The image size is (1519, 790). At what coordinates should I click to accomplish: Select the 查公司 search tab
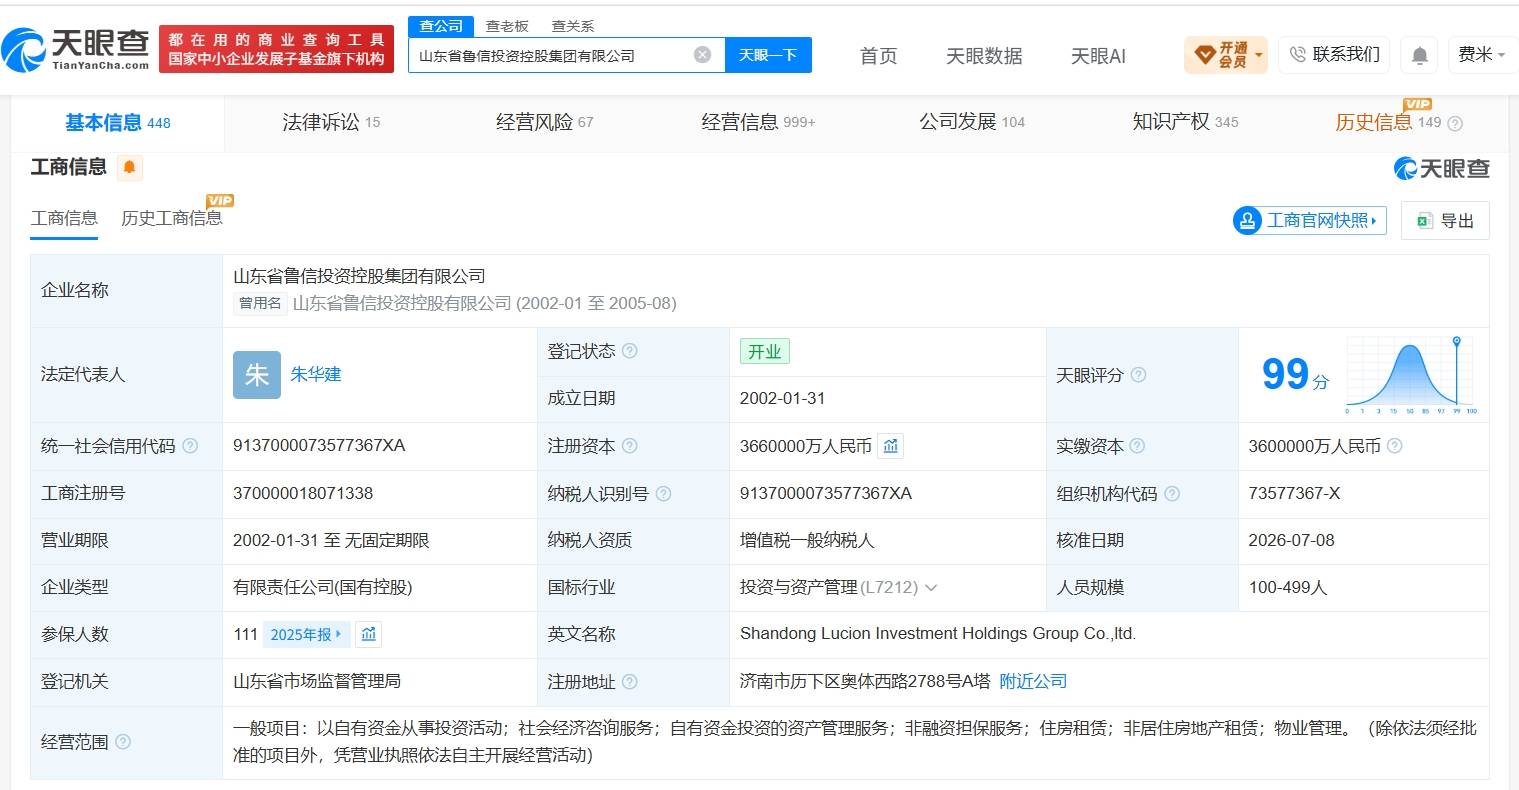coord(441,26)
